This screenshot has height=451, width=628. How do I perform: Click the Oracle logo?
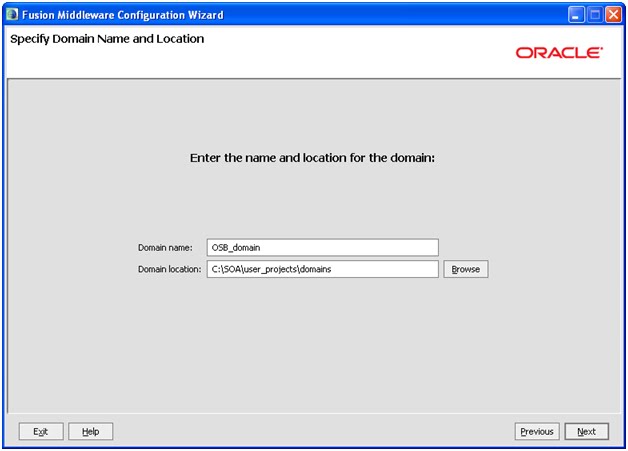tap(559, 52)
